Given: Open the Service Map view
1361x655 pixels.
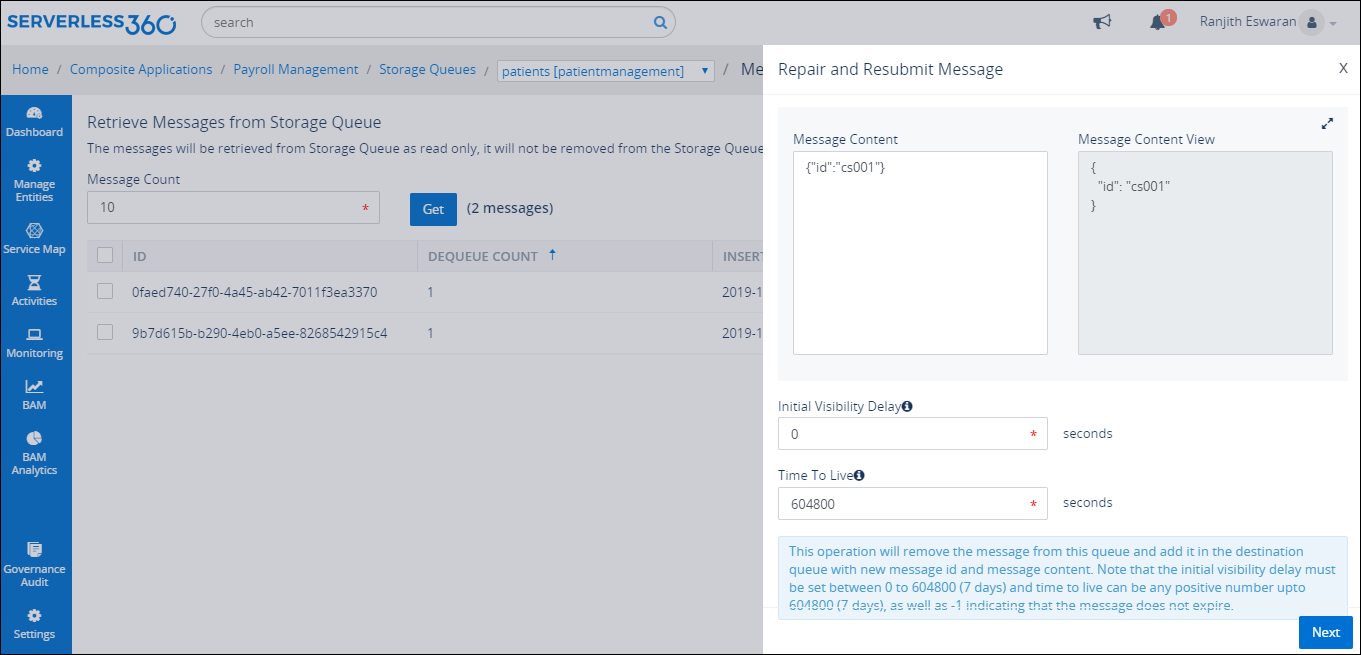Looking at the screenshot, I should (35, 240).
